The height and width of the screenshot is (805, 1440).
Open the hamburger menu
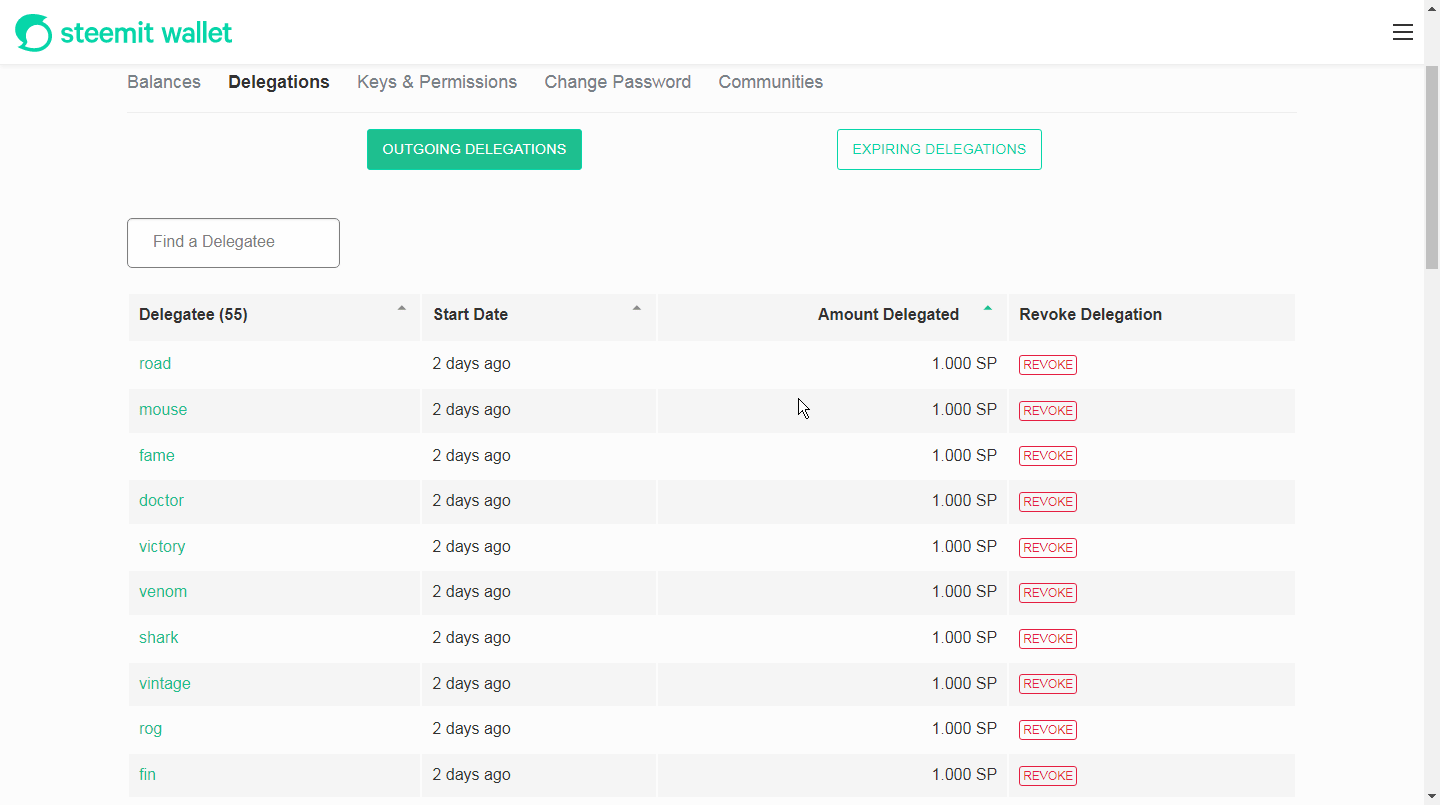[1402, 33]
